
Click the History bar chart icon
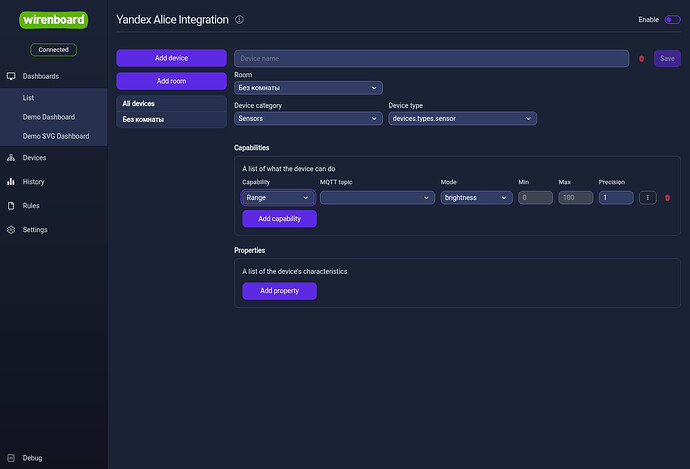[x=11, y=181]
